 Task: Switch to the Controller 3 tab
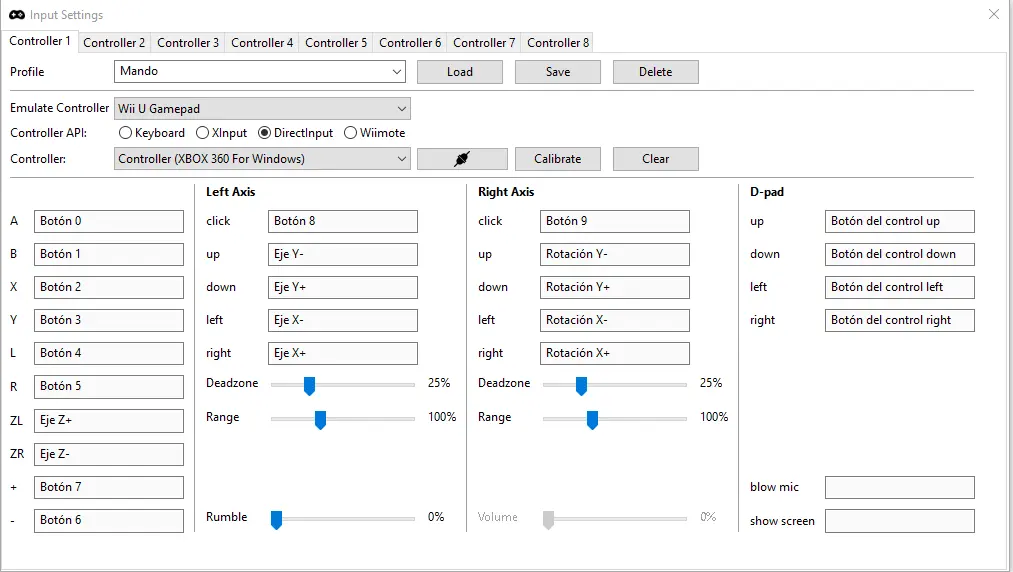pyautogui.click(x=188, y=43)
